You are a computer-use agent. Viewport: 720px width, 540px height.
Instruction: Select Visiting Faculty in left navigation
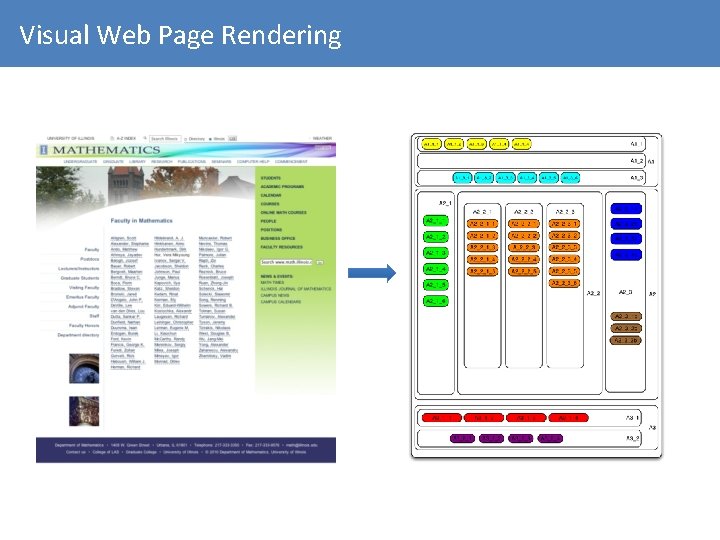point(84,287)
